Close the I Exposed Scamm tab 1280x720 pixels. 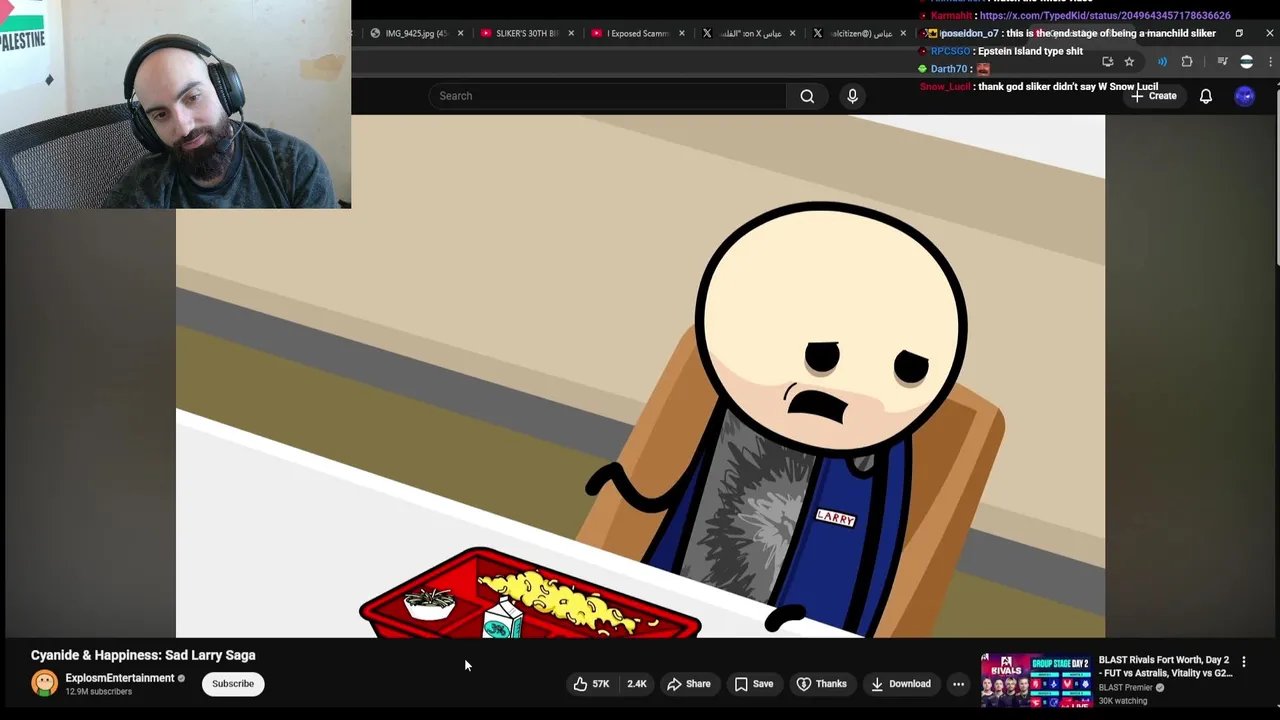(x=682, y=33)
